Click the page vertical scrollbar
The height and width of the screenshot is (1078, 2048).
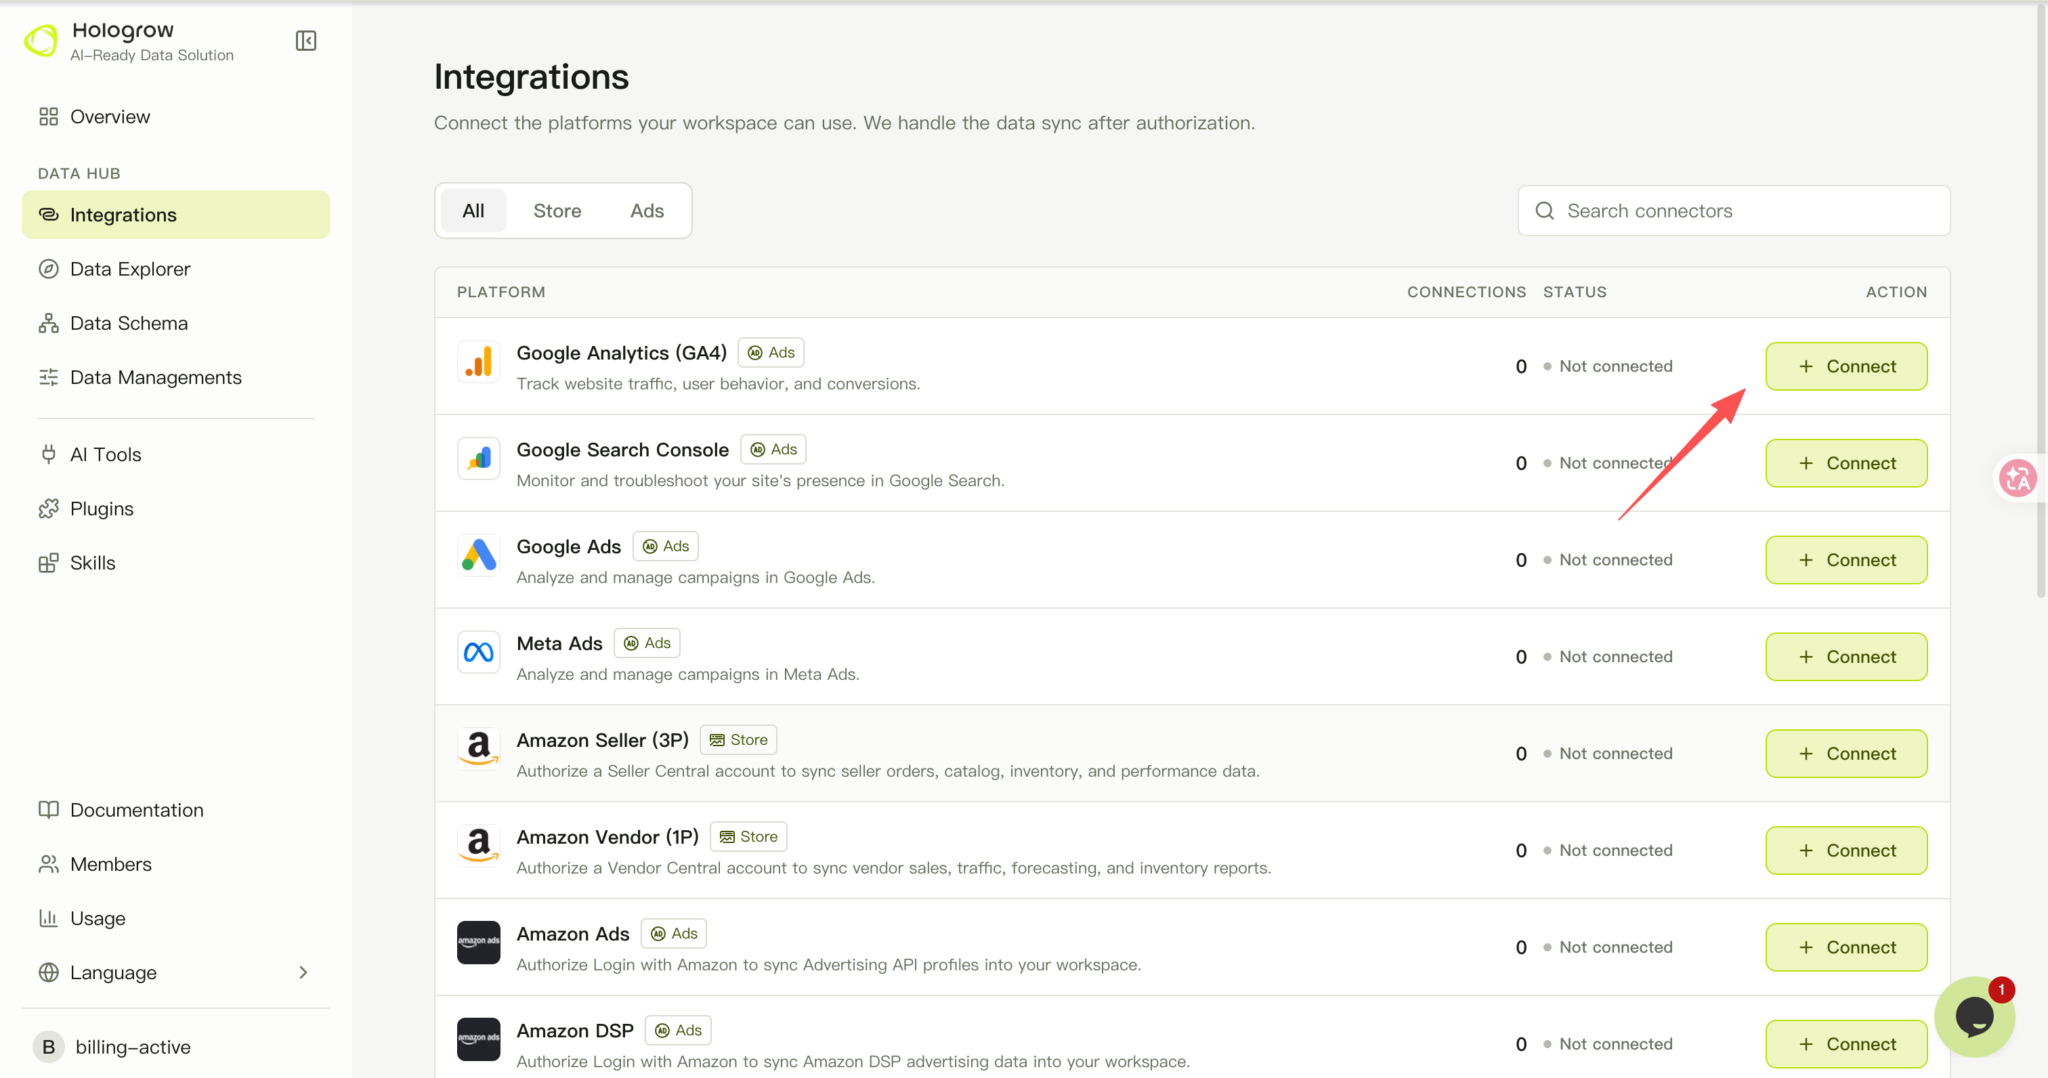tap(2041, 300)
